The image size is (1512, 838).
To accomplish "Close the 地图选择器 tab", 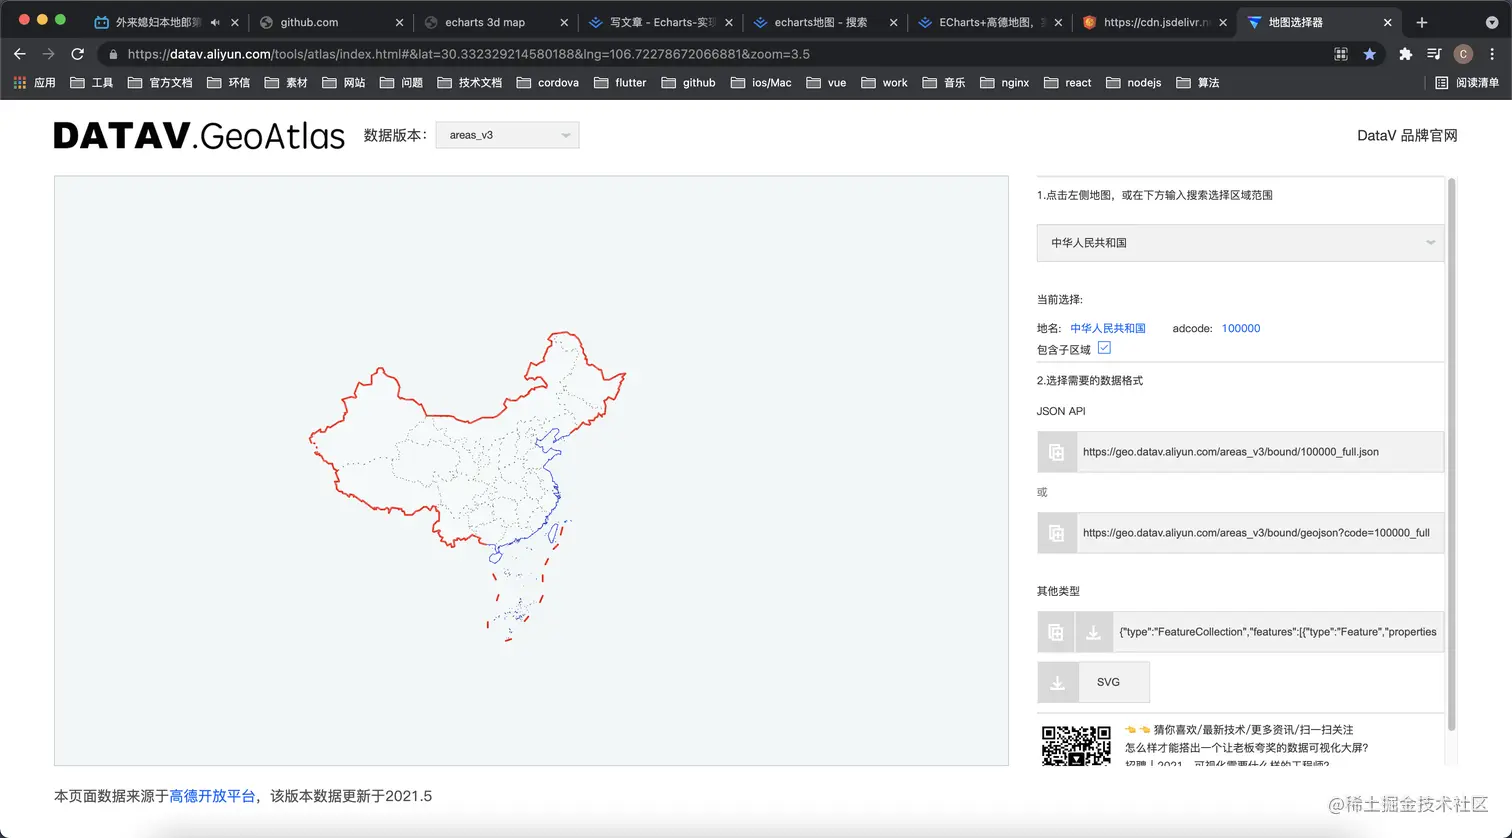I will click(x=1387, y=22).
